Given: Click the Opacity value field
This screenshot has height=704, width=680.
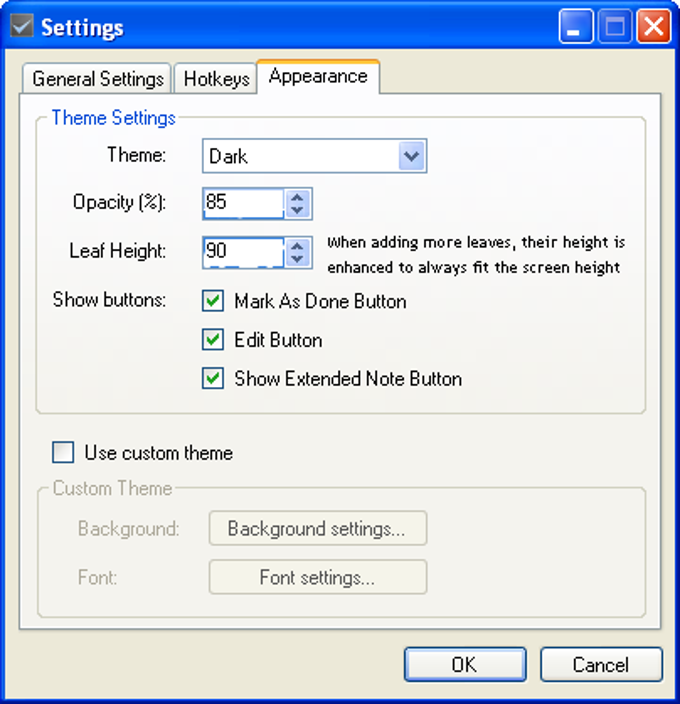Looking at the screenshot, I should click(244, 203).
